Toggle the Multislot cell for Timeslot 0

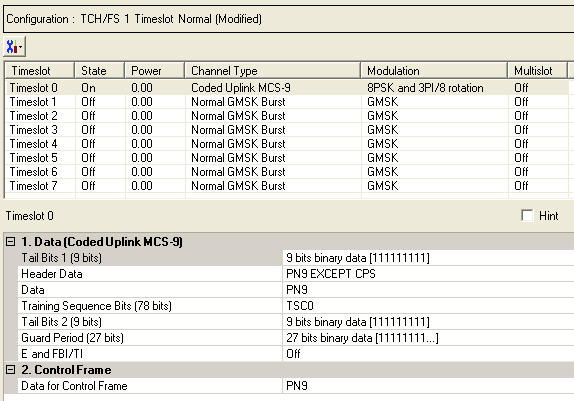538,88
